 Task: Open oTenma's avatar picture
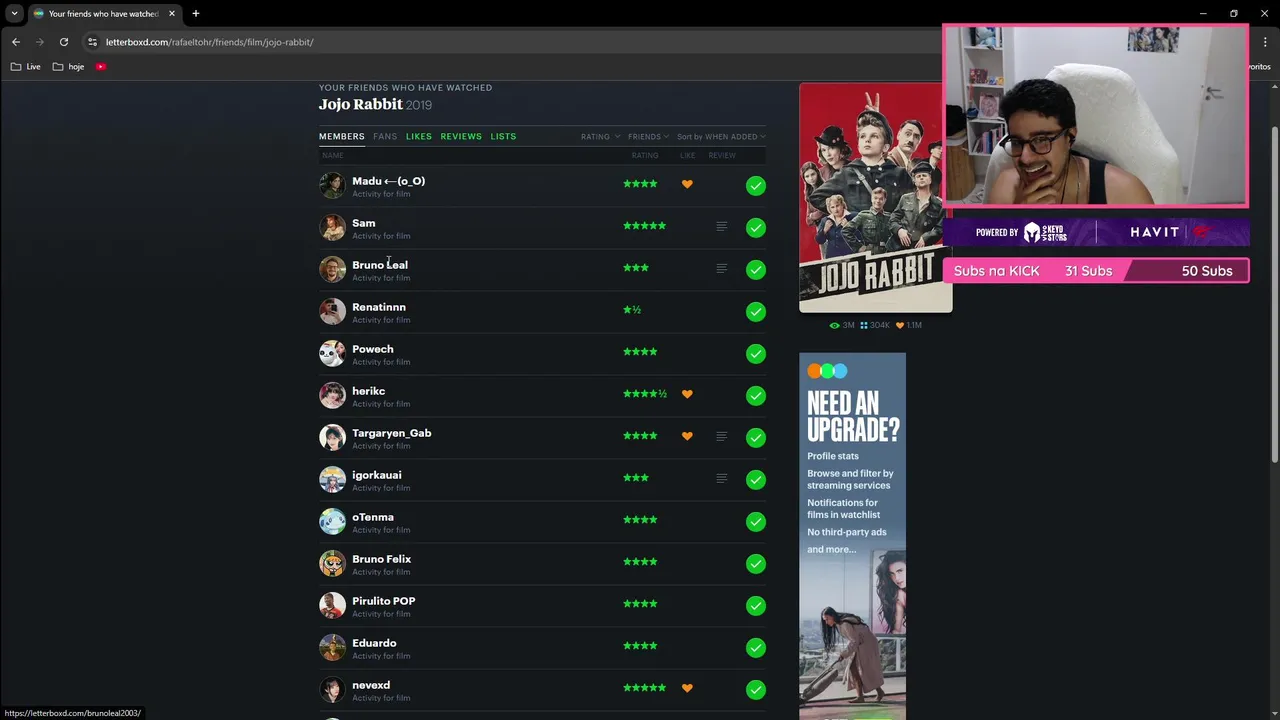click(332, 521)
